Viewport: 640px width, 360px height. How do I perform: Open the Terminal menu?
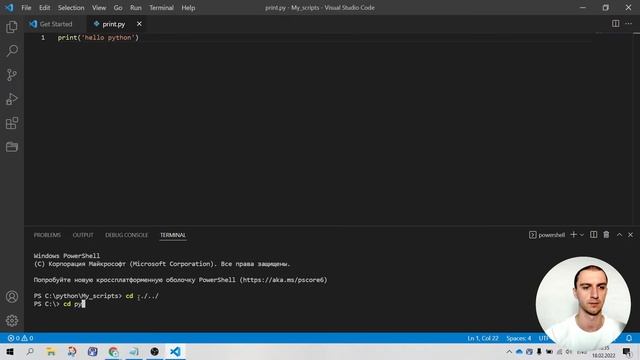[x=161, y=8]
